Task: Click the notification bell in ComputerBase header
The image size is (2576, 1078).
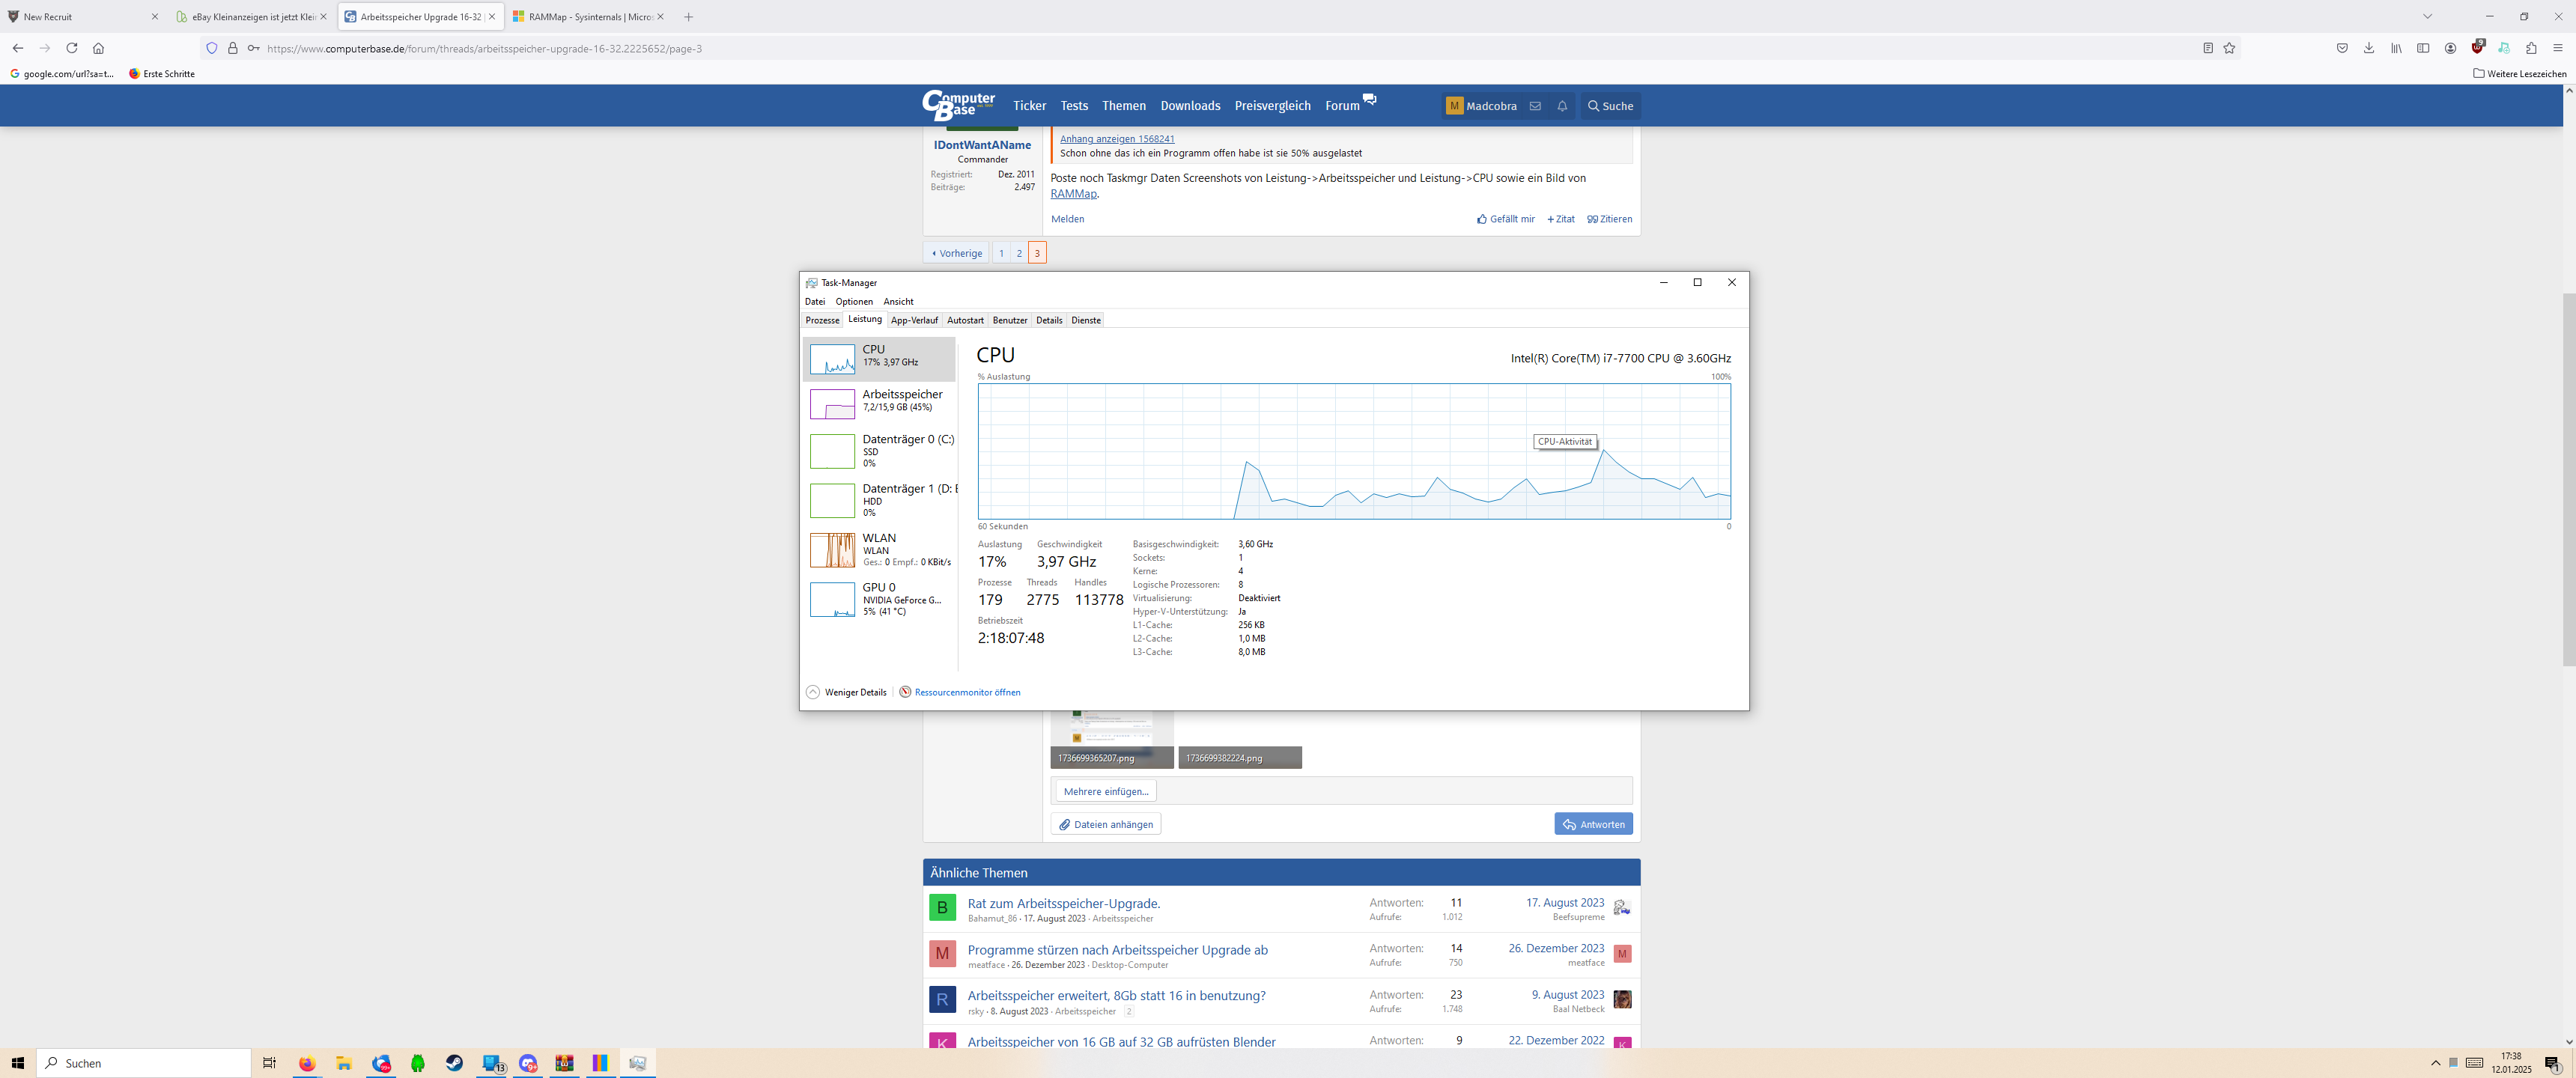Action: (1562, 106)
